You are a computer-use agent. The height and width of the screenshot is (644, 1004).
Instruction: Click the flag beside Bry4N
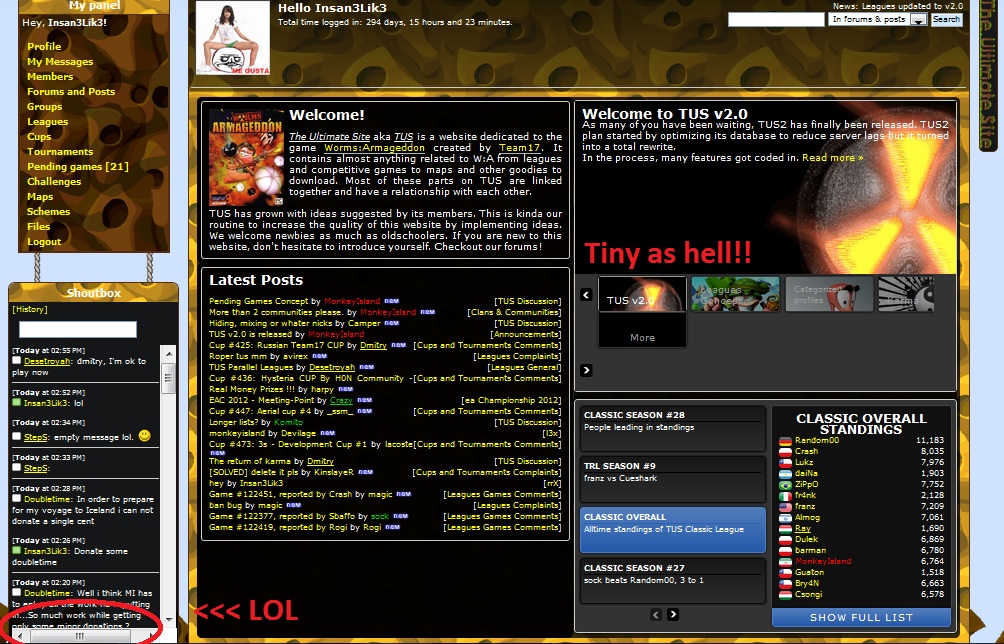click(785, 584)
